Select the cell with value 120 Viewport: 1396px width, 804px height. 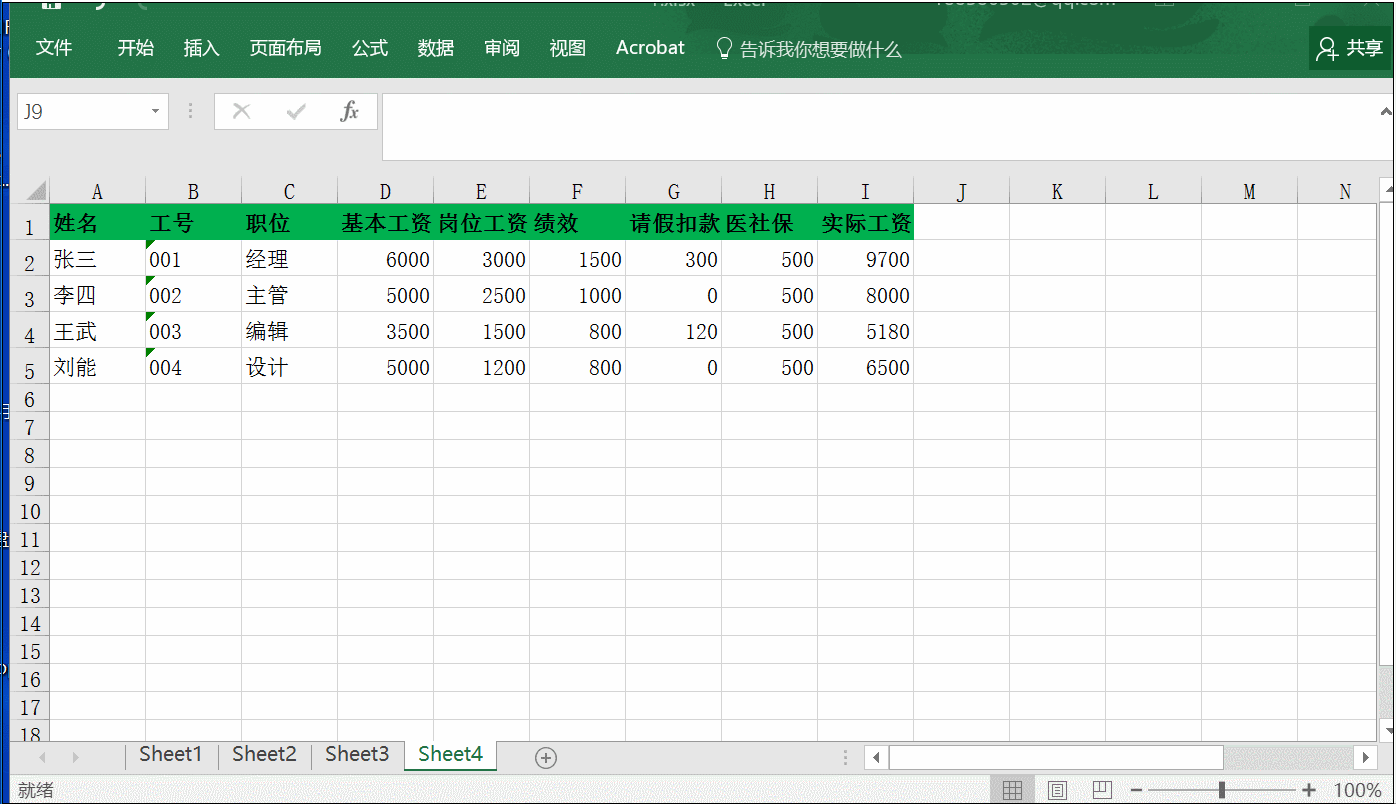coord(673,331)
